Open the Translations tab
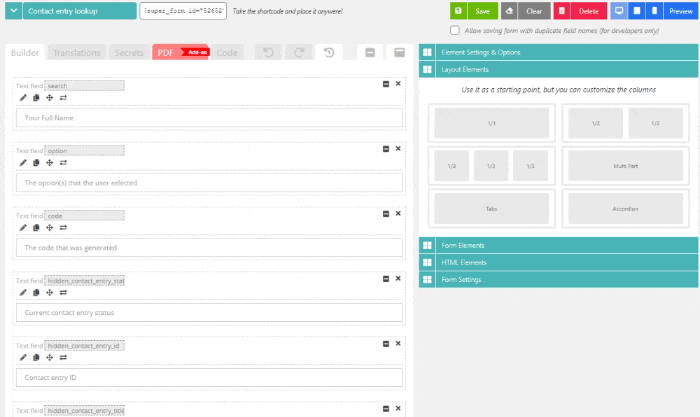This screenshot has height=417, width=700. pyautogui.click(x=77, y=53)
